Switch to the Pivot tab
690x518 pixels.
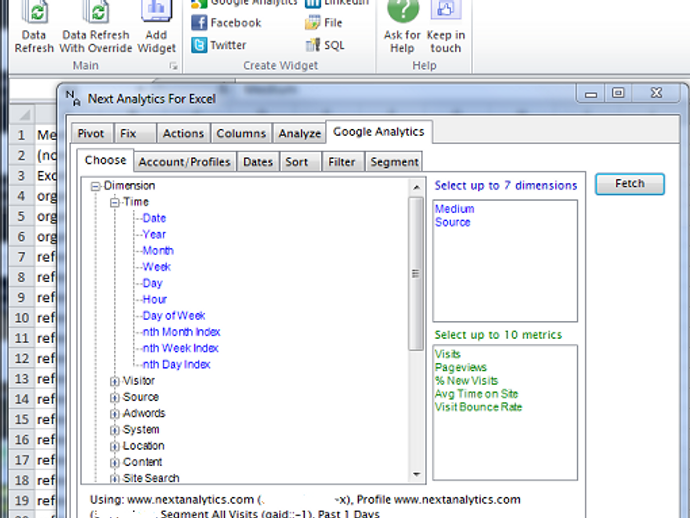tap(92, 133)
